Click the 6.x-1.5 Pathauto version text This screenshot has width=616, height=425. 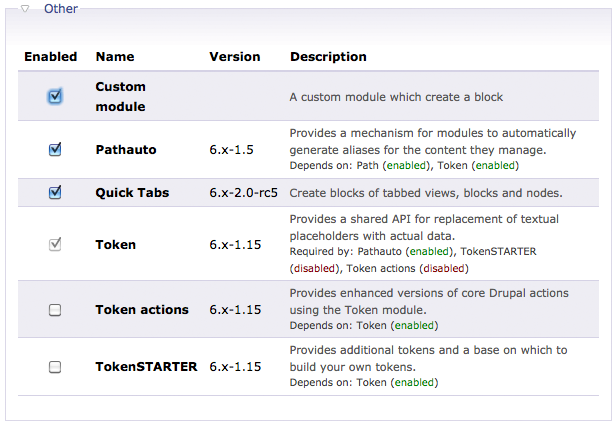231,149
